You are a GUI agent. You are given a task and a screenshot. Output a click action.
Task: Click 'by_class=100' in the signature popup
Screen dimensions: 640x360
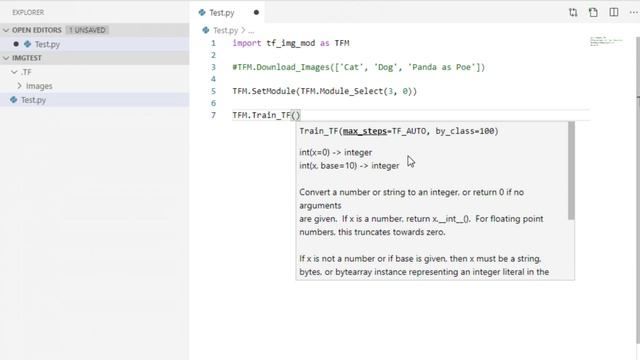click(464, 131)
